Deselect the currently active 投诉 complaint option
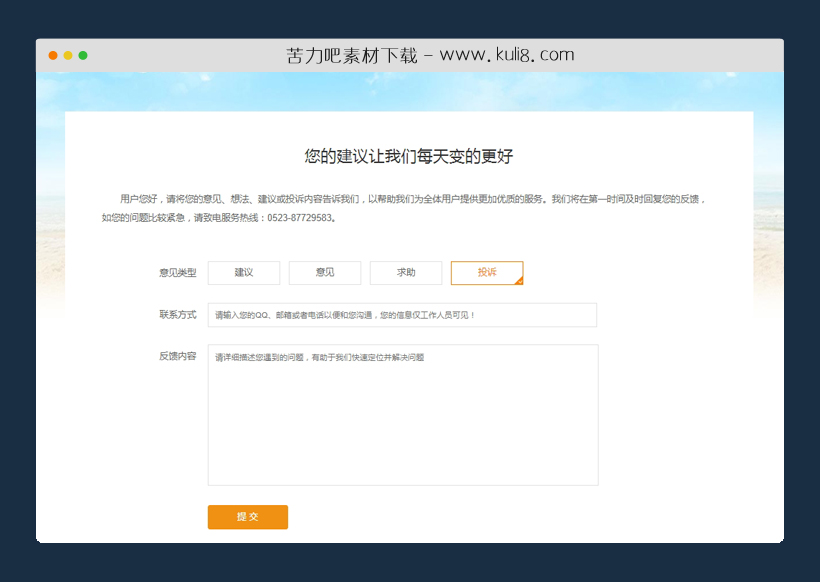The height and width of the screenshot is (582, 820). (x=486, y=272)
